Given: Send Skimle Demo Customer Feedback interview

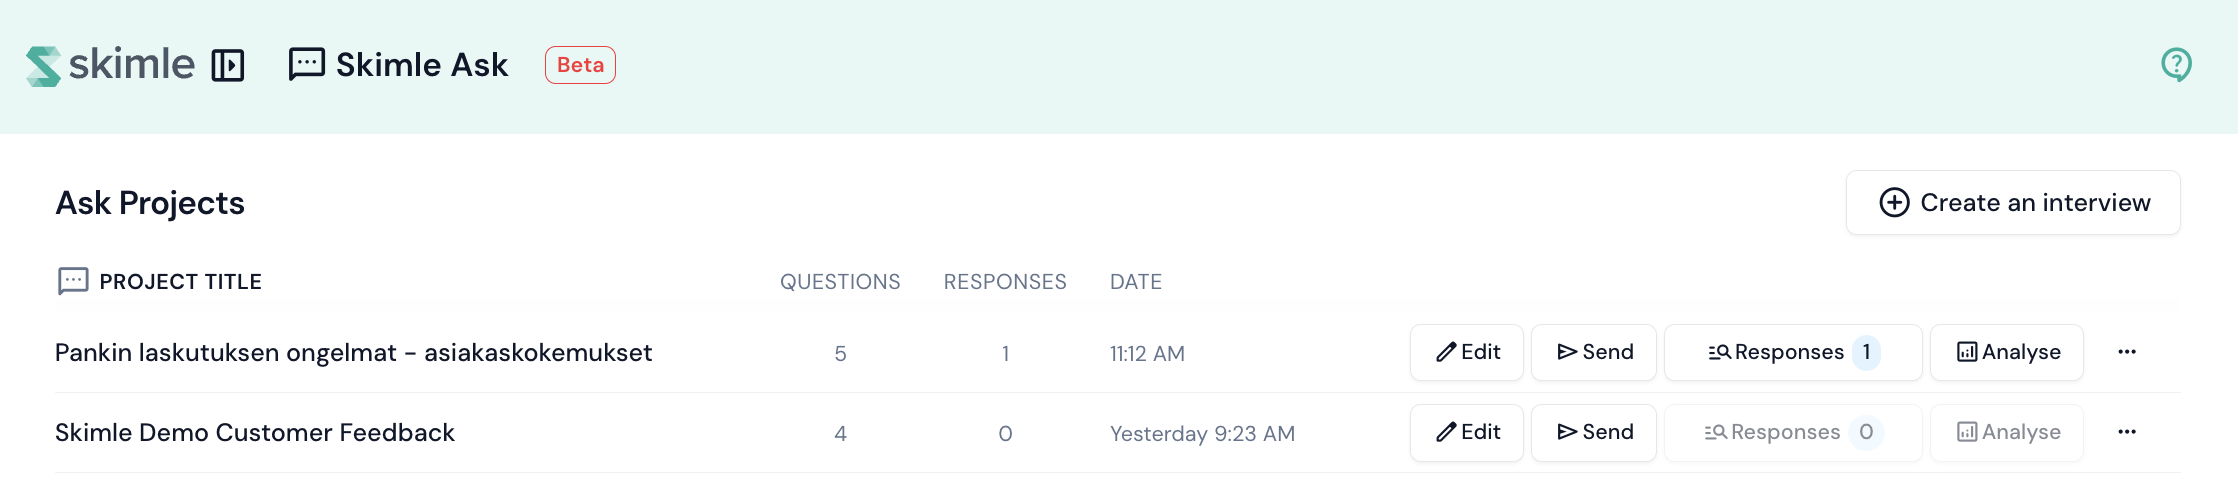Looking at the screenshot, I should [x=1594, y=433].
